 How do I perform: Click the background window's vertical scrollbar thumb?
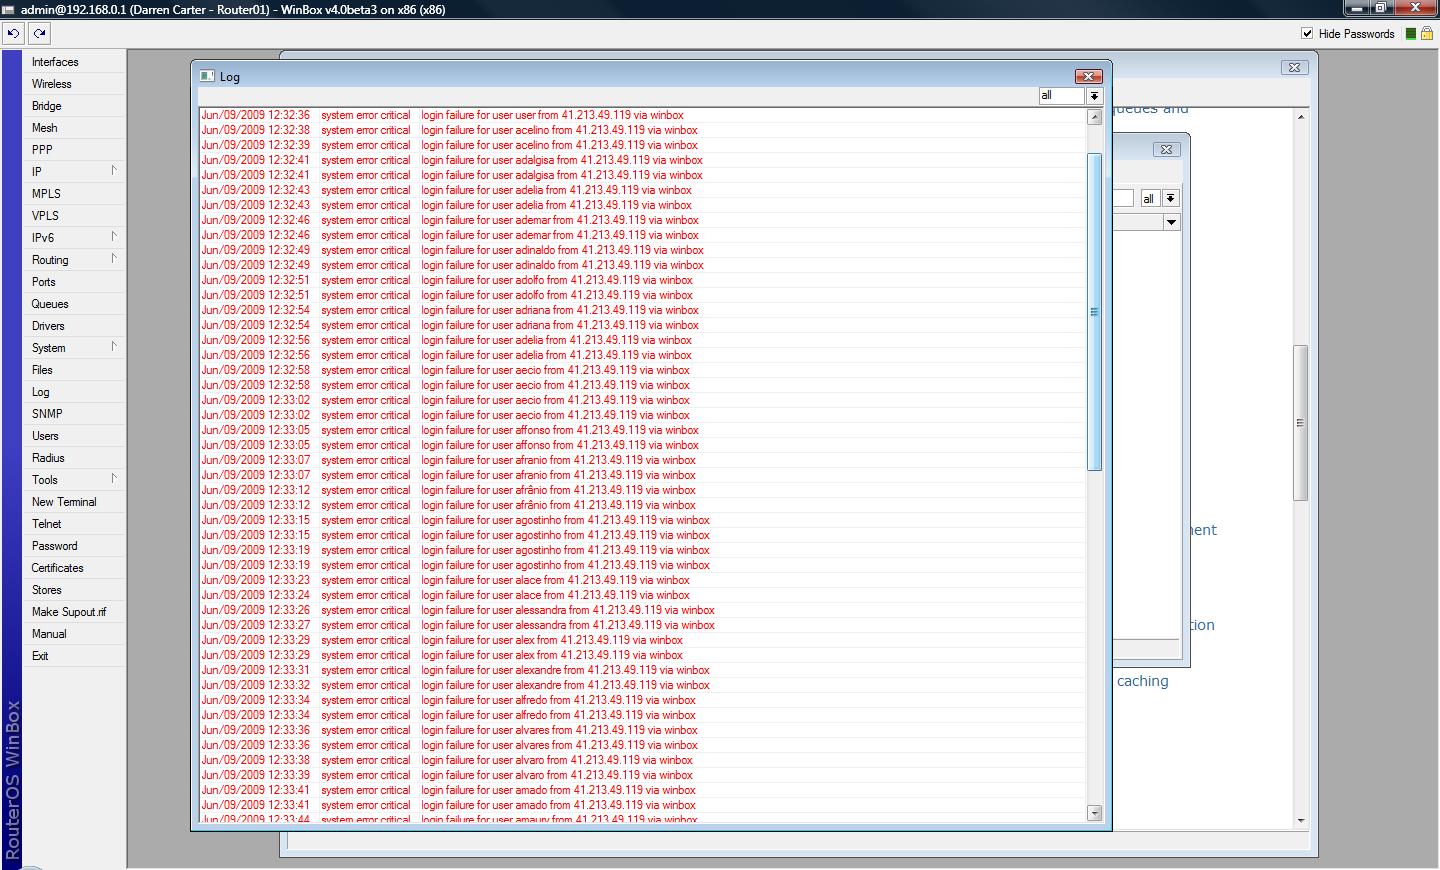(1300, 422)
